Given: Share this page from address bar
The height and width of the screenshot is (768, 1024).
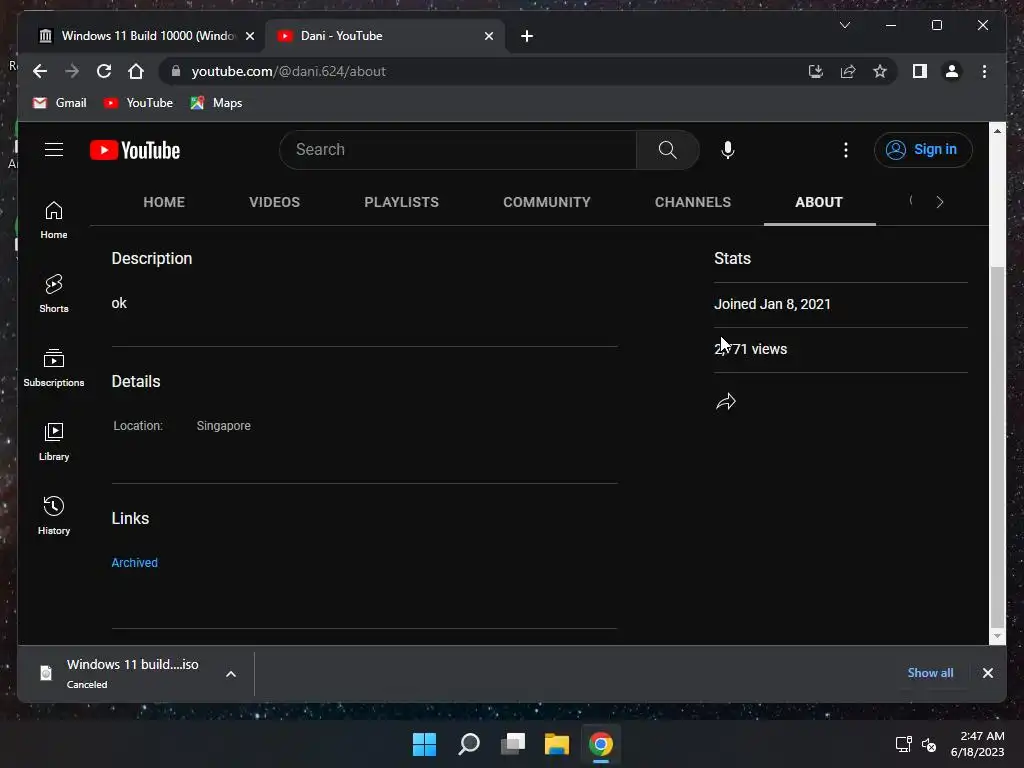Looking at the screenshot, I should click(848, 71).
